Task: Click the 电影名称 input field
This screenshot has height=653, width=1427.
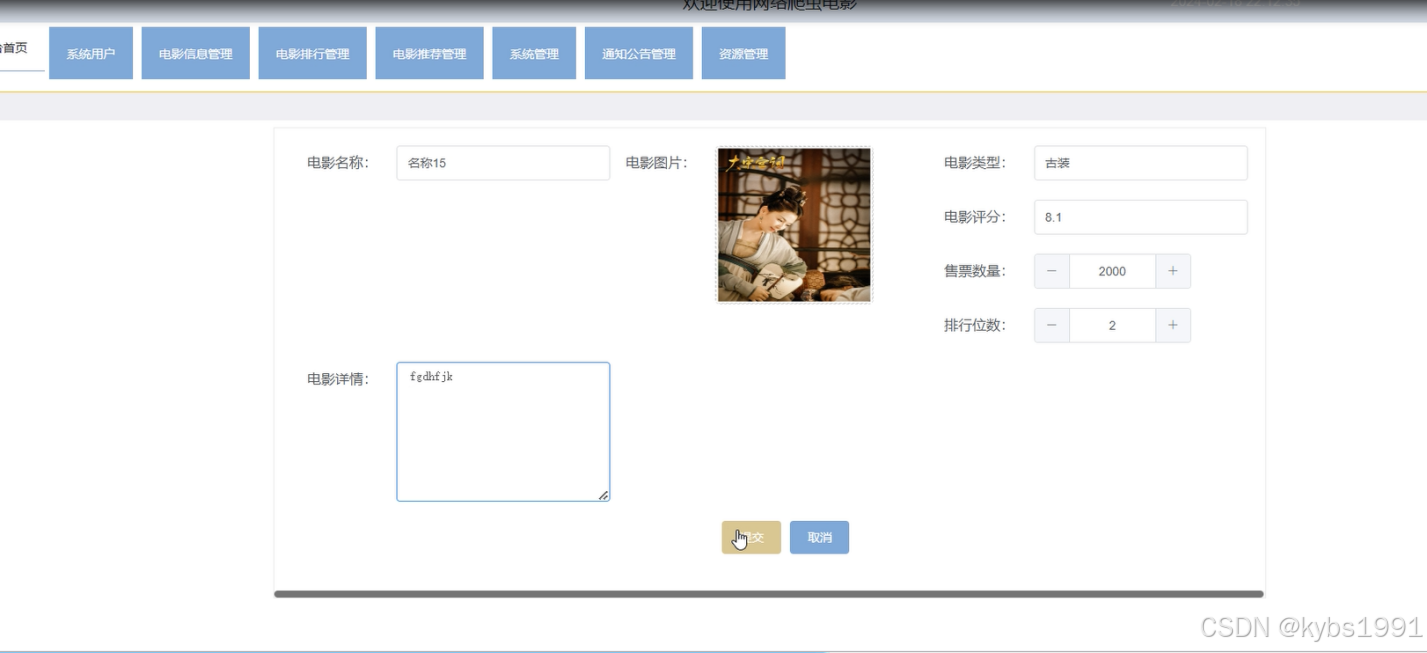Action: point(503,163)
